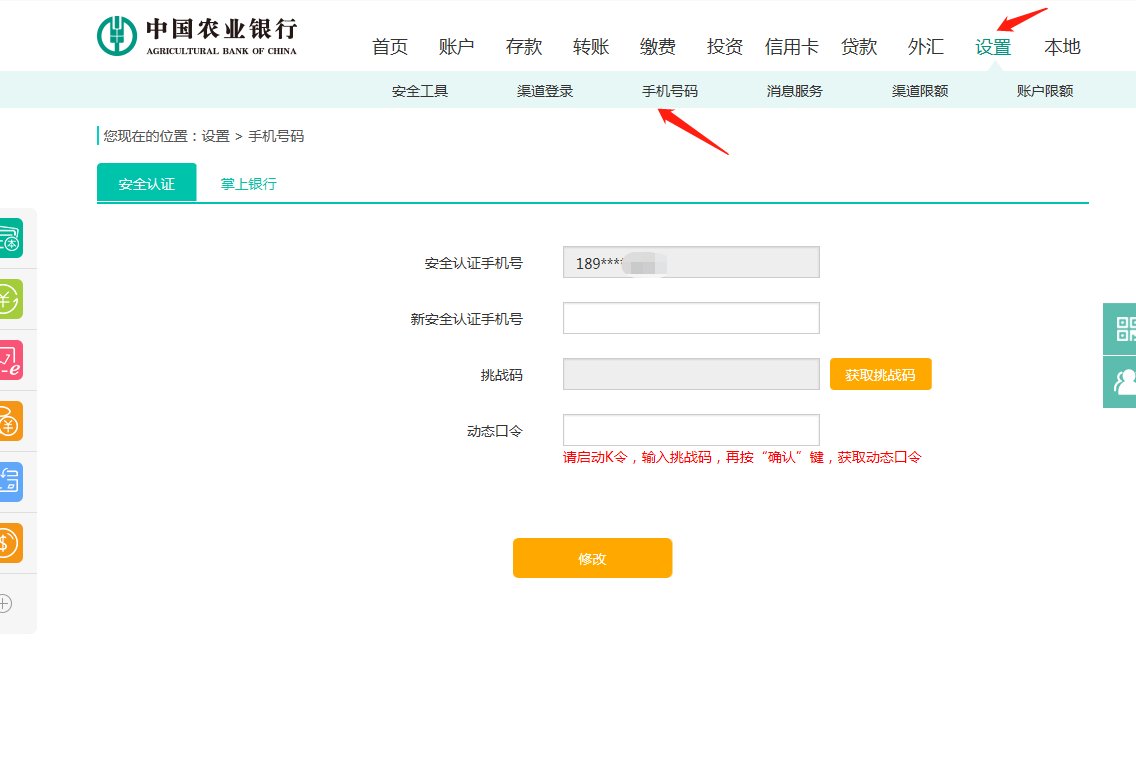Click the 获取挑战码 button
Image resolution: width=1136 pixels, height=760 pixels.
pyautogui.click(x=880, y=373)
